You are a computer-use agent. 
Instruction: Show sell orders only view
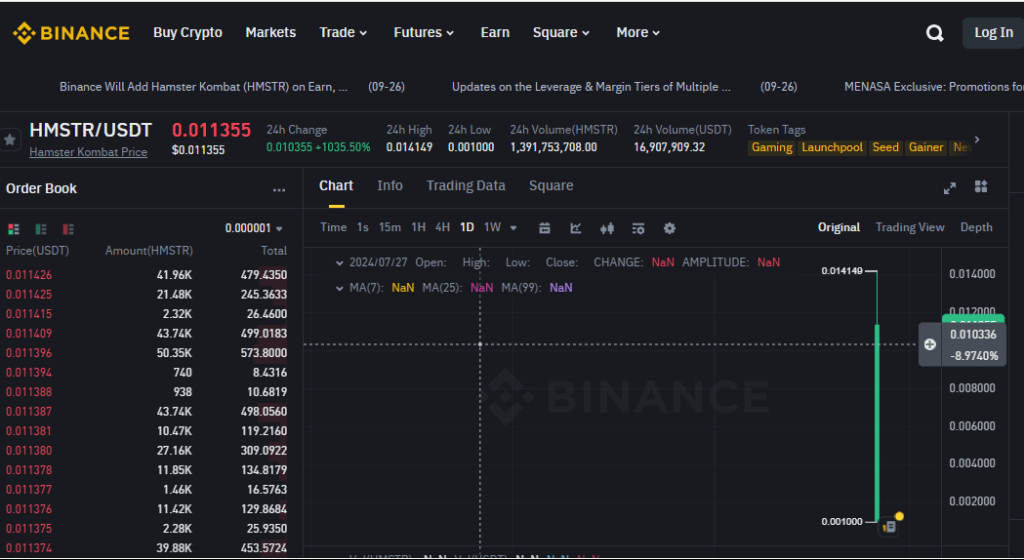[68, 228]
